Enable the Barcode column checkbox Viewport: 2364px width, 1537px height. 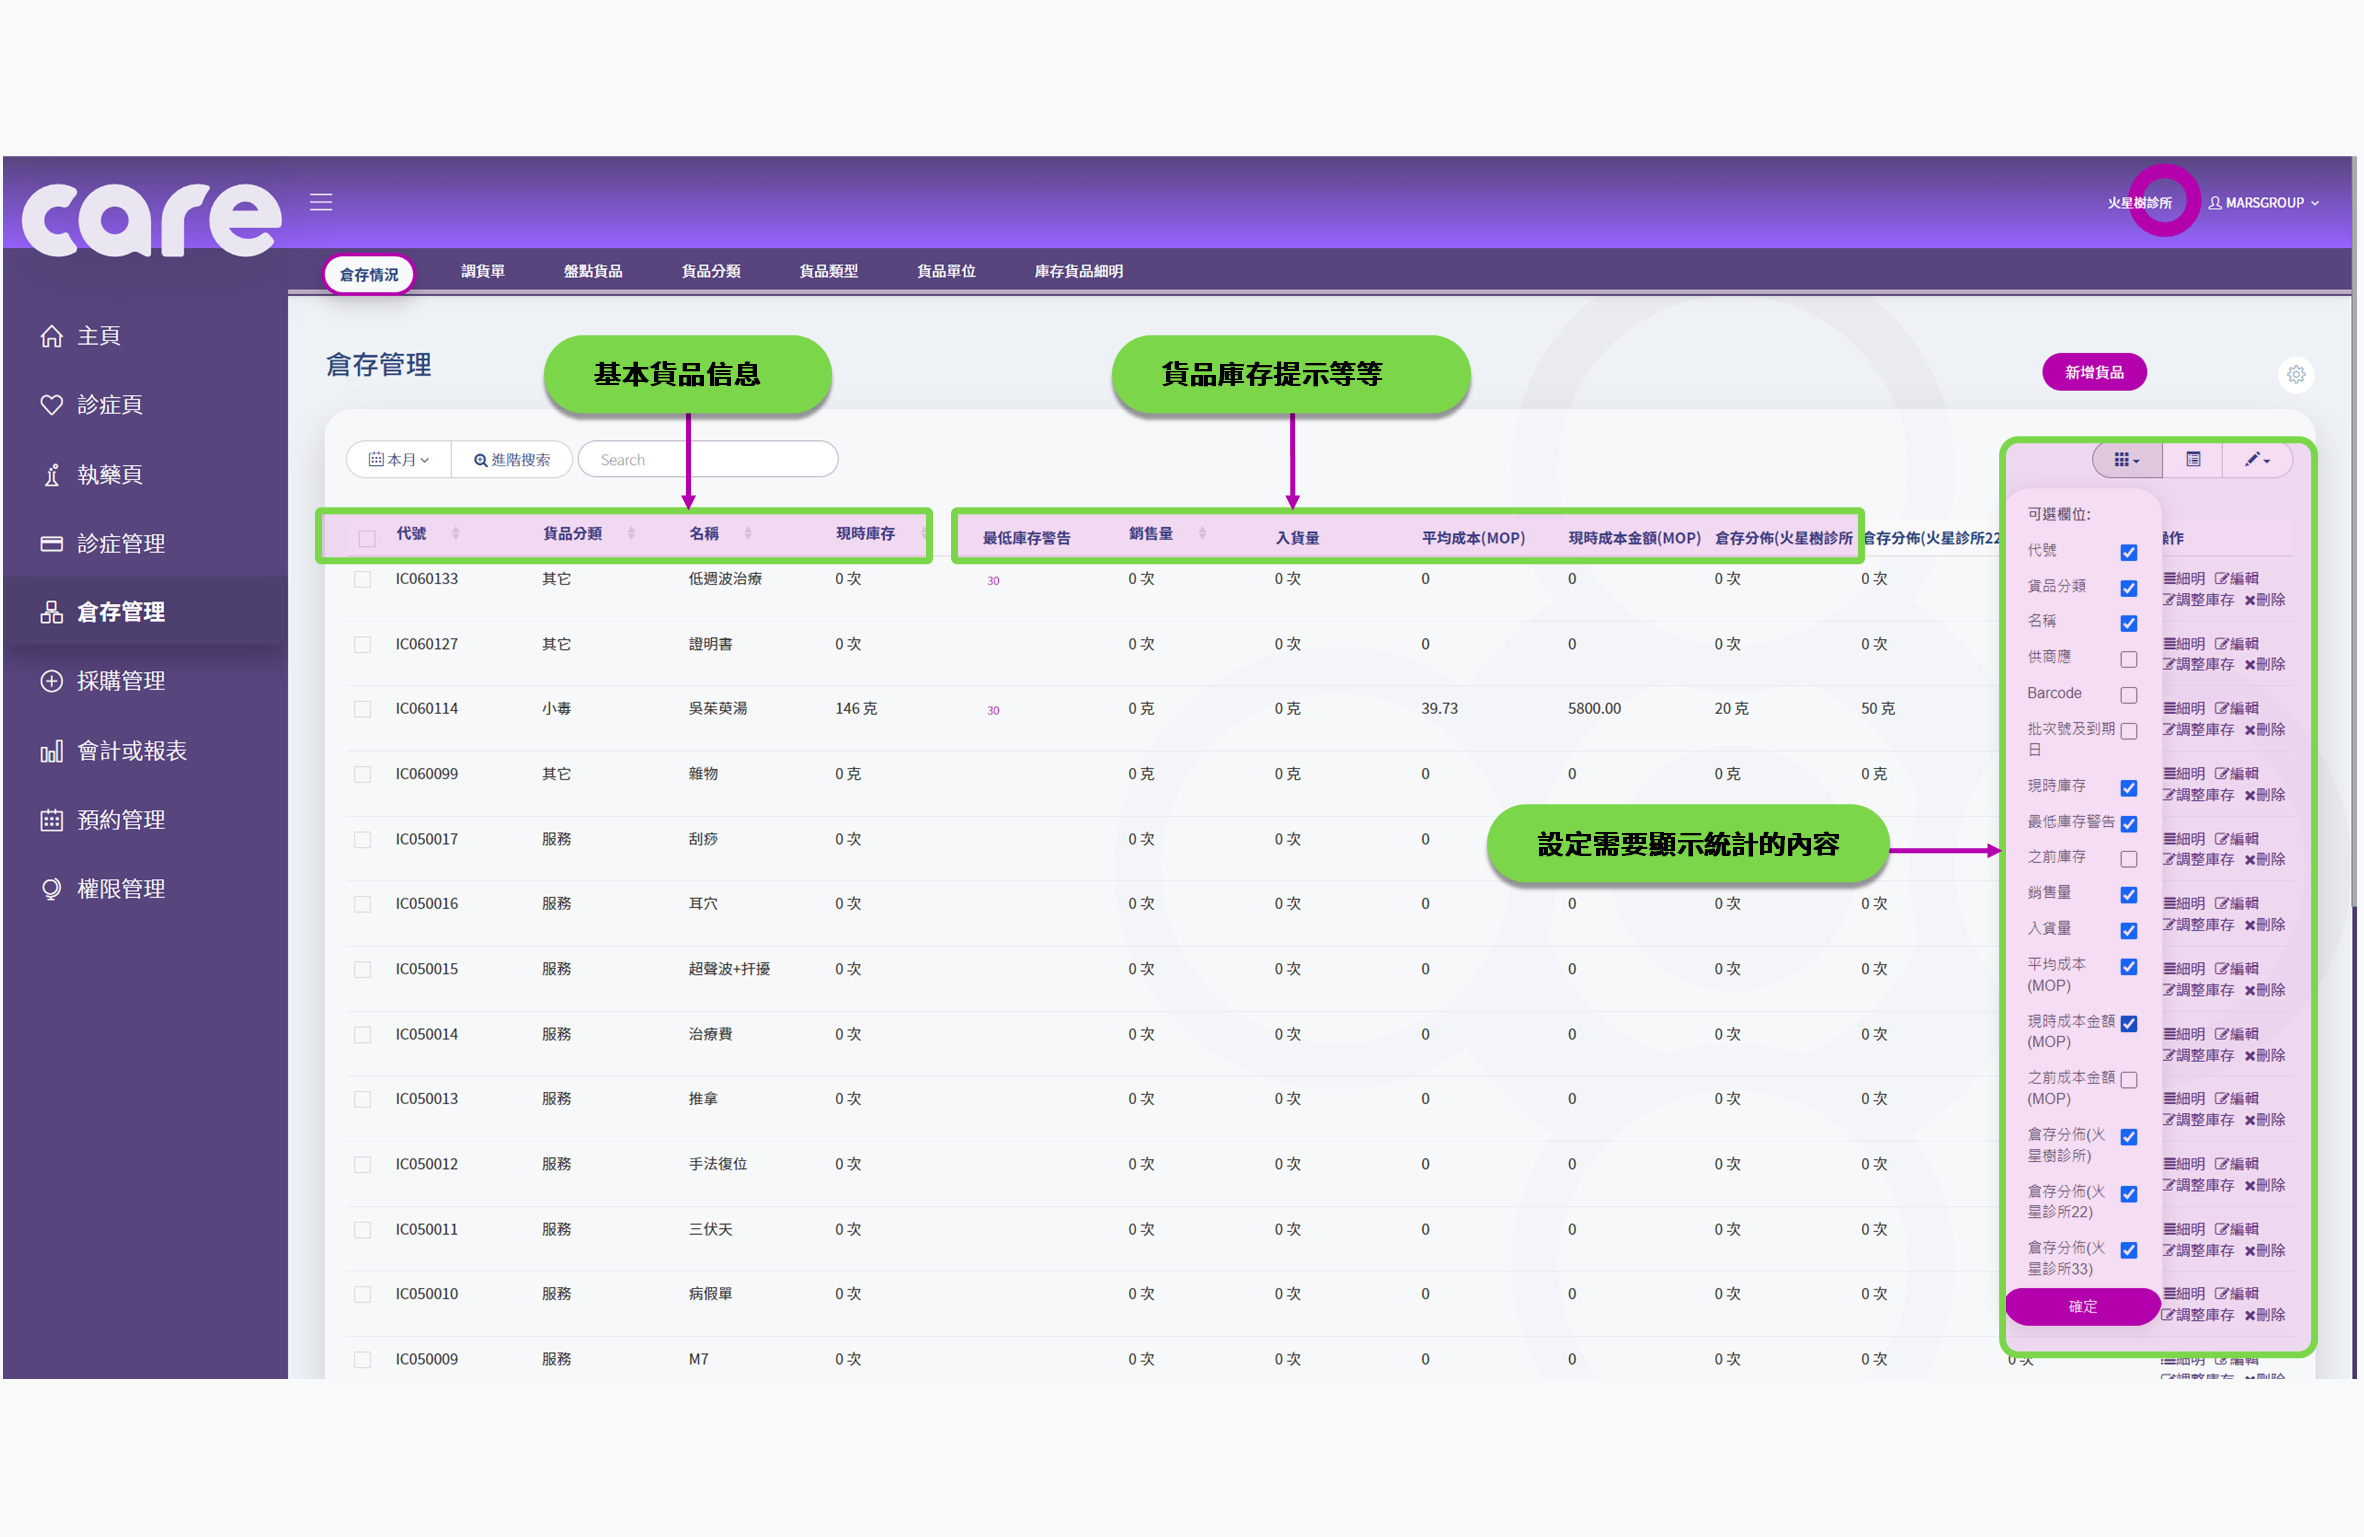2129,695
